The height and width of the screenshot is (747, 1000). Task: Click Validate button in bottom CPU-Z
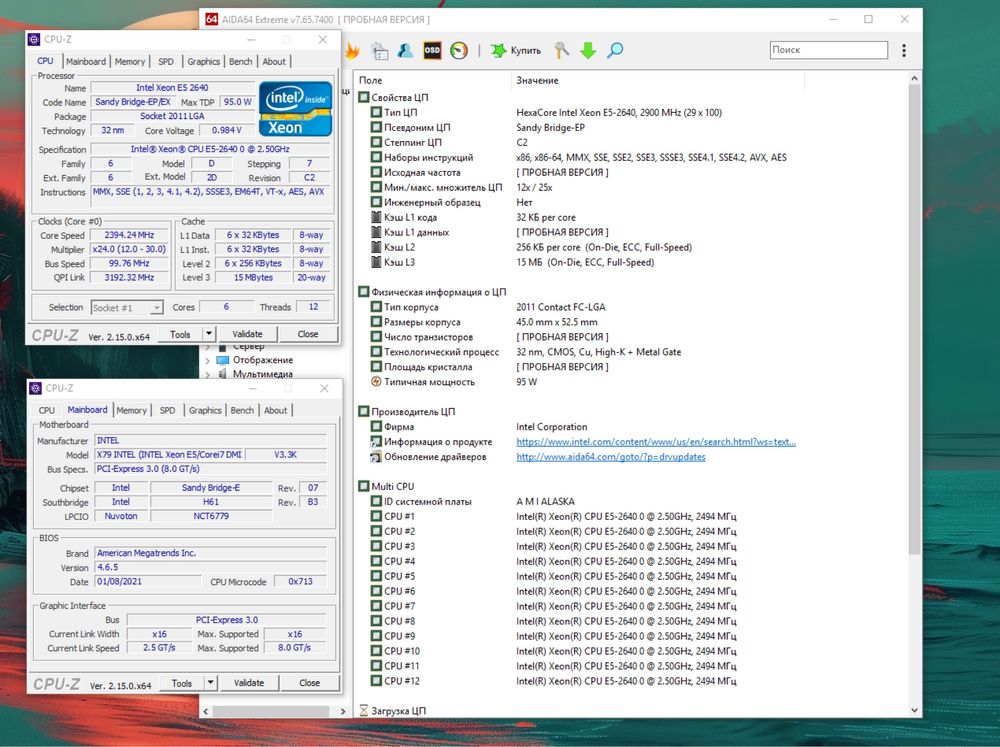(249, 683)
